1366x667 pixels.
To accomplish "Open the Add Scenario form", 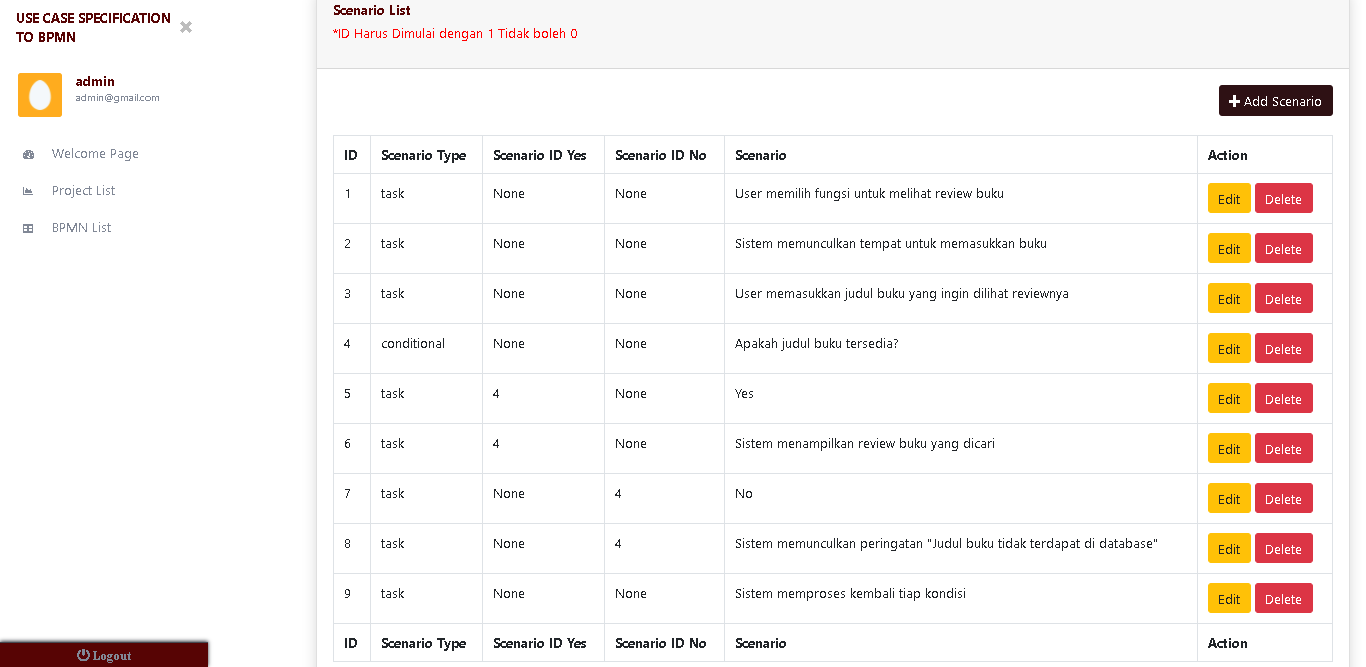I will (1276, 100).
